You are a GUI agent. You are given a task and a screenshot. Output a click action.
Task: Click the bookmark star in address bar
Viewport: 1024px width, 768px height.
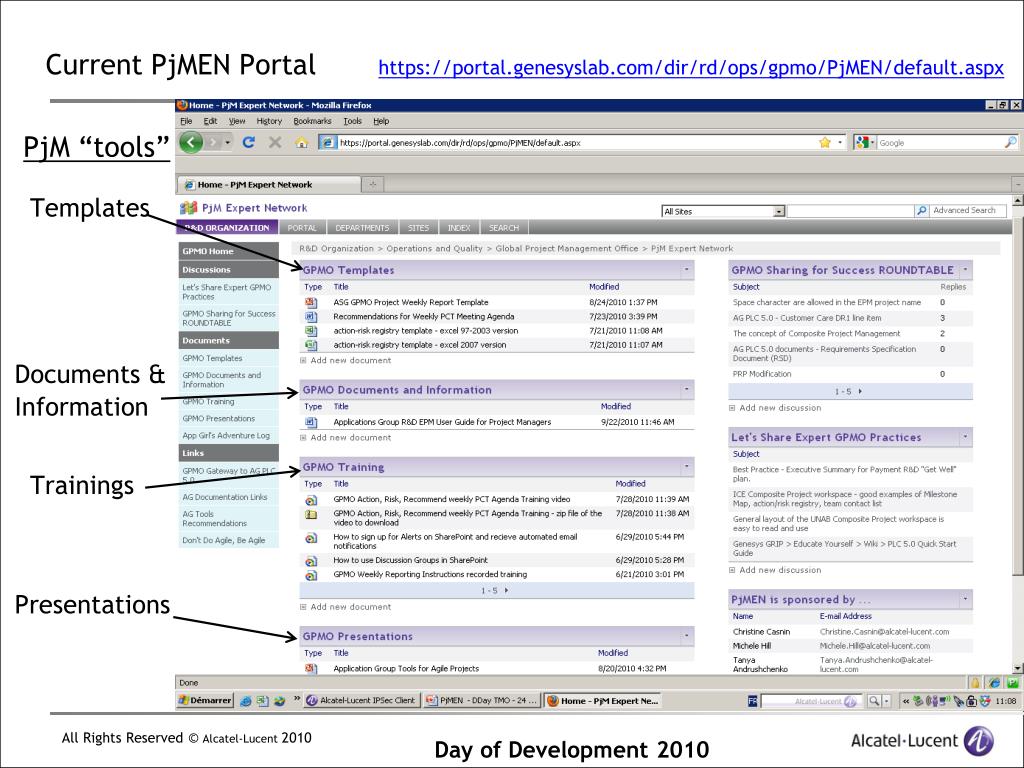[825, 142]
